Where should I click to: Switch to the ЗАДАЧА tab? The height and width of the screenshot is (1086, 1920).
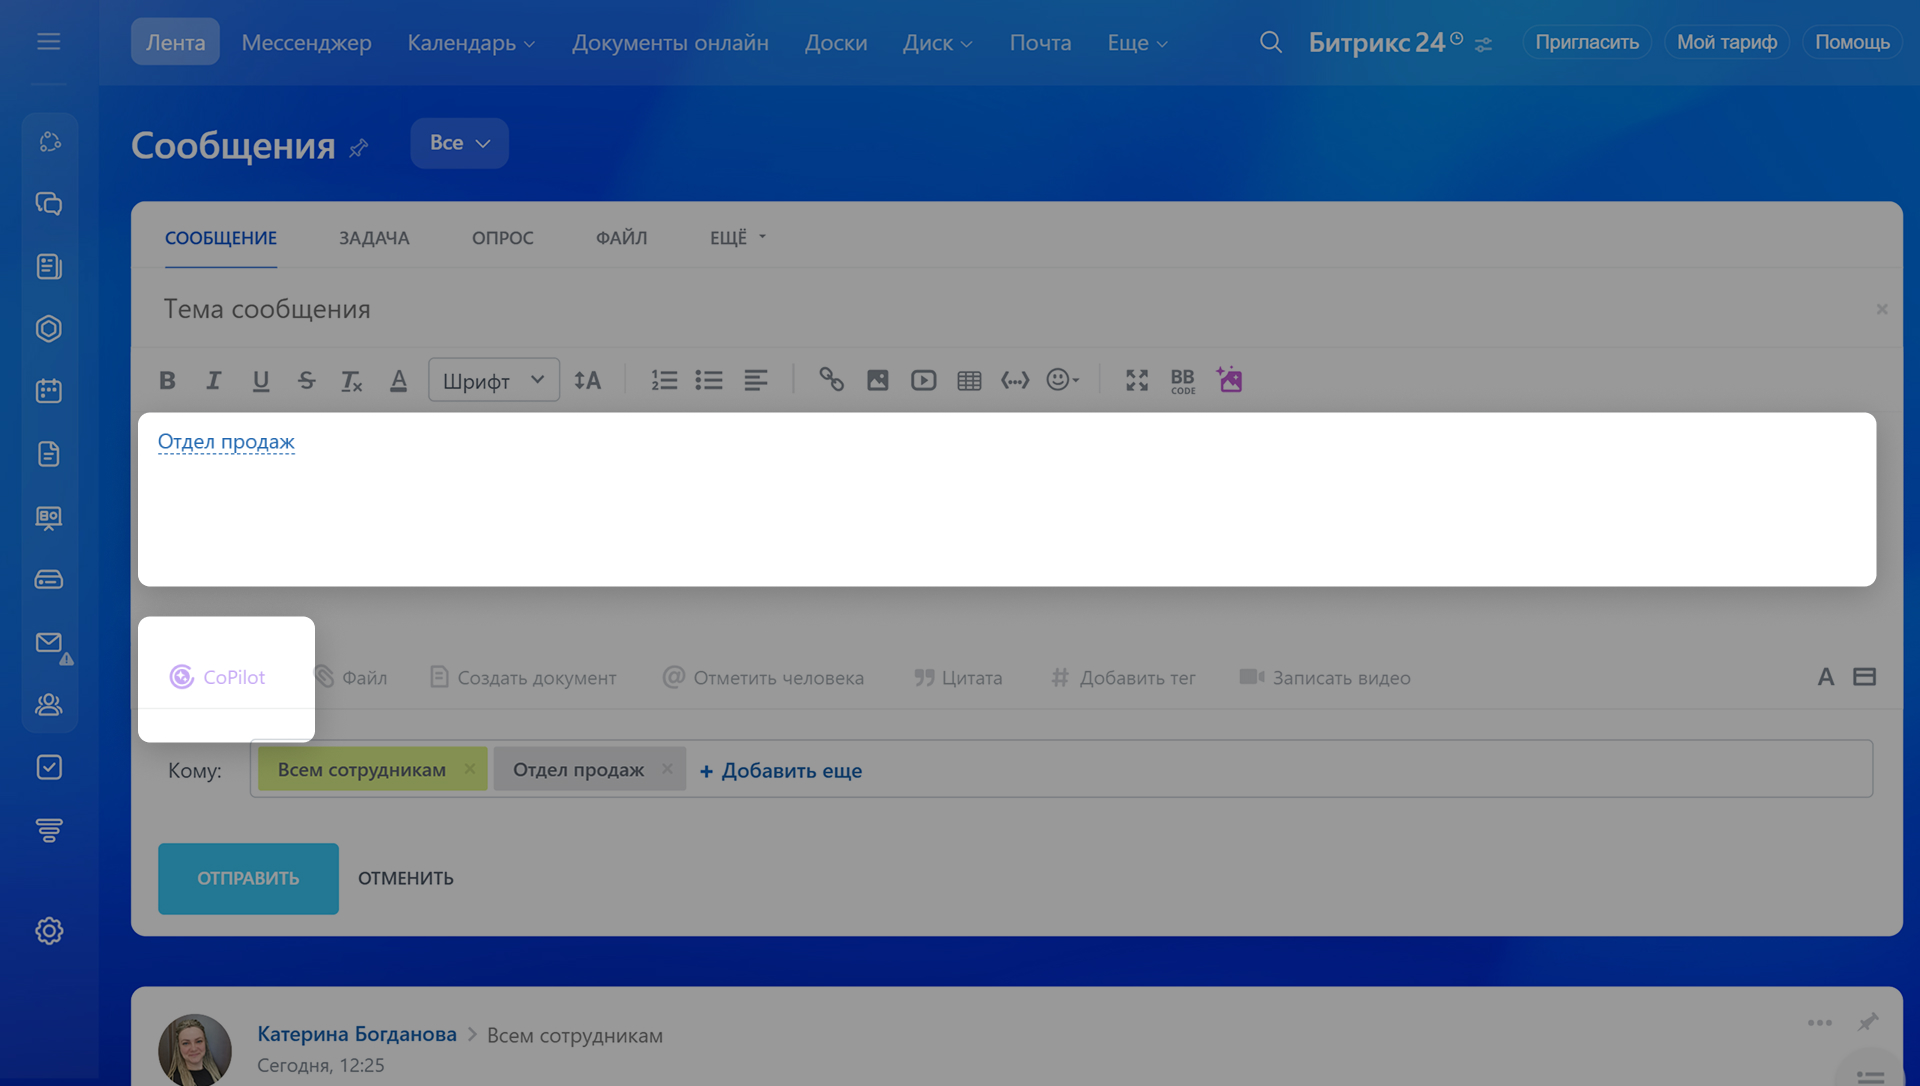tap(373, 238)
